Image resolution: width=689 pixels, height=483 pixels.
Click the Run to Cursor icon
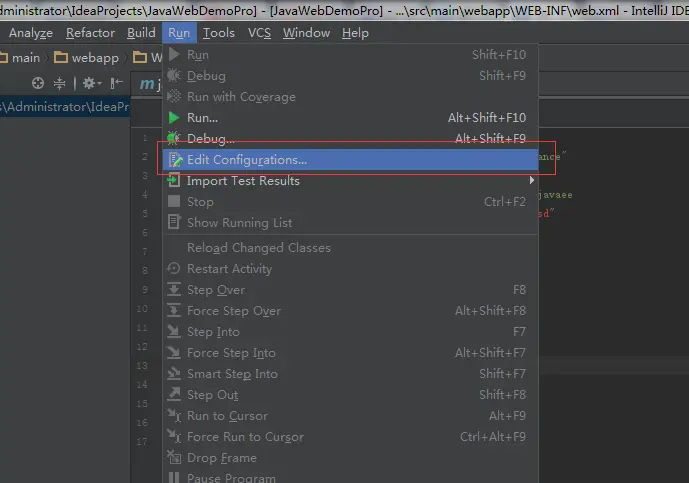(174, 415)
